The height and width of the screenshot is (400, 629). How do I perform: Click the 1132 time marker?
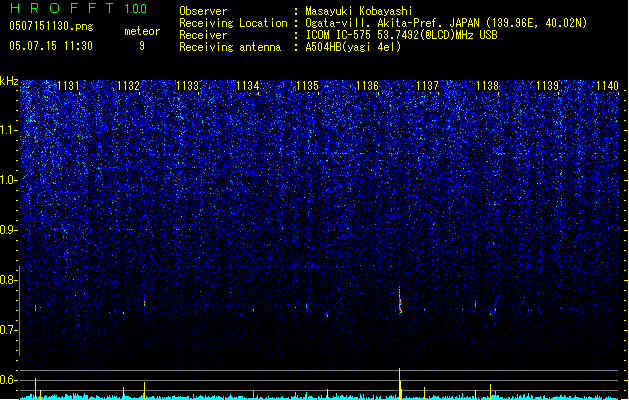pyautogui.click(x=128, y=86)
